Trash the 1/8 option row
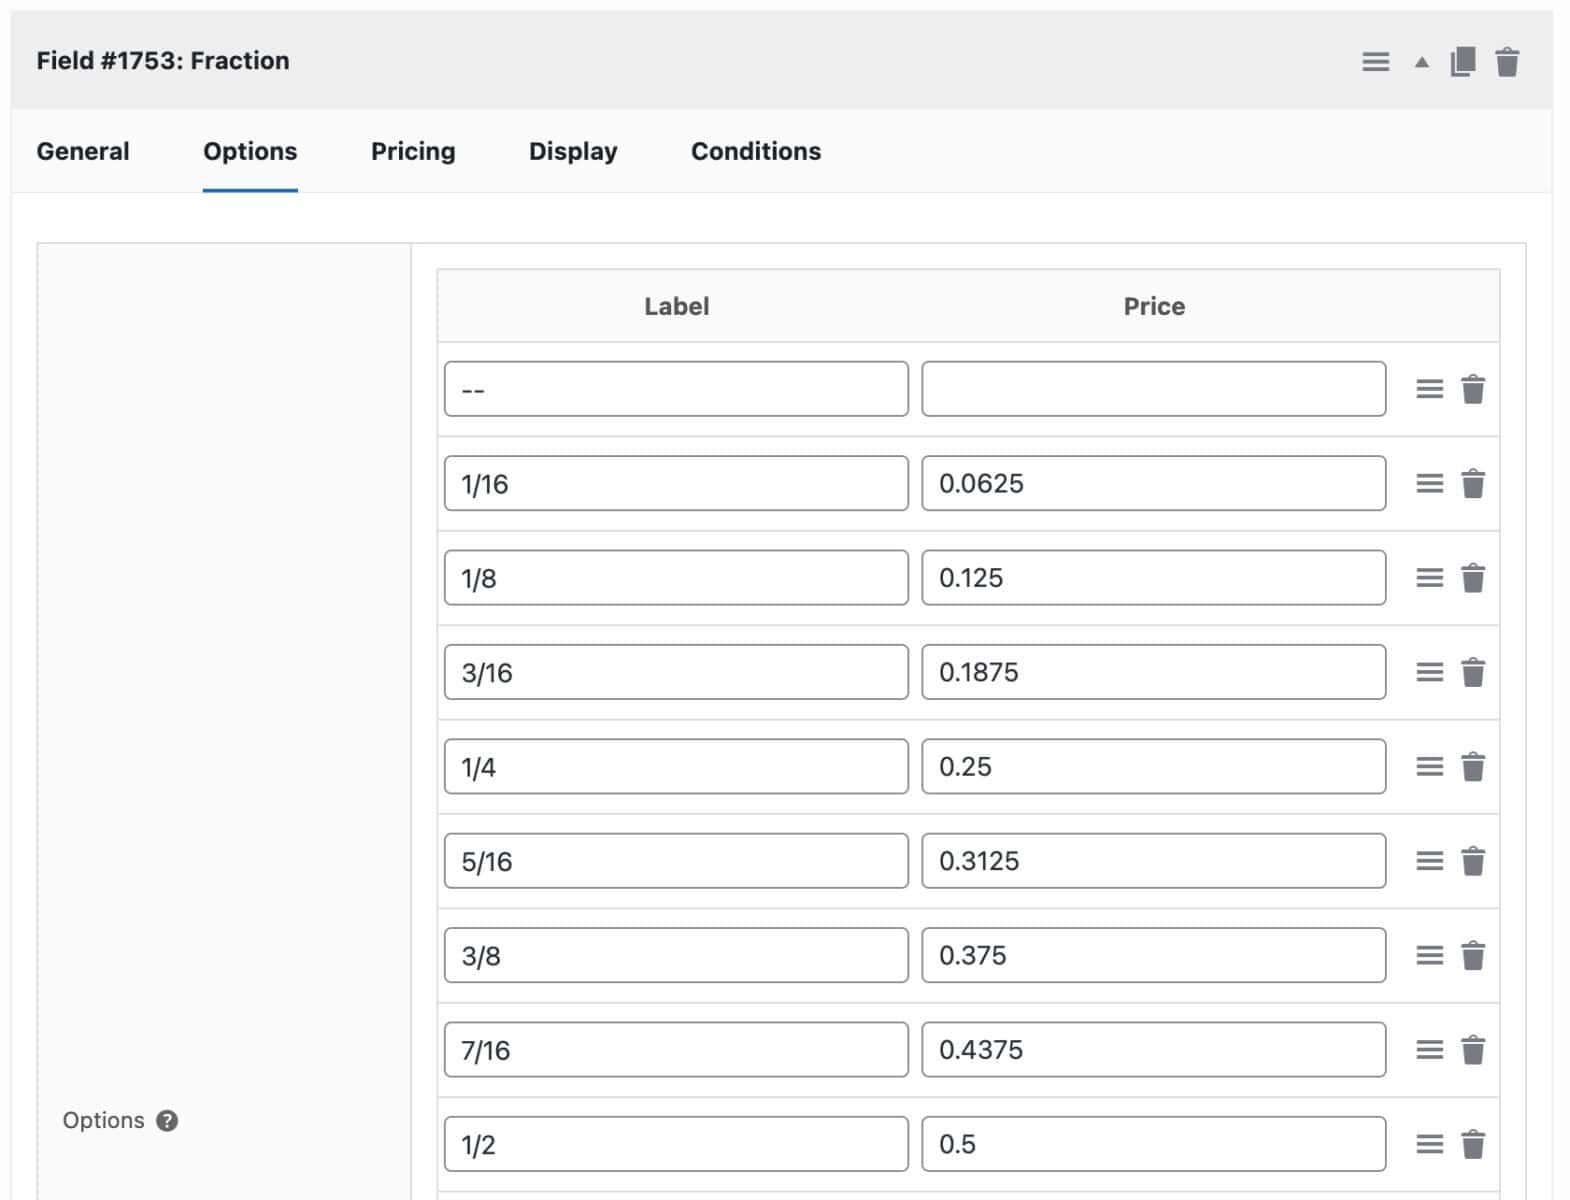The height and width of the screenshot is (1200, 1570). click(1473, 577)
